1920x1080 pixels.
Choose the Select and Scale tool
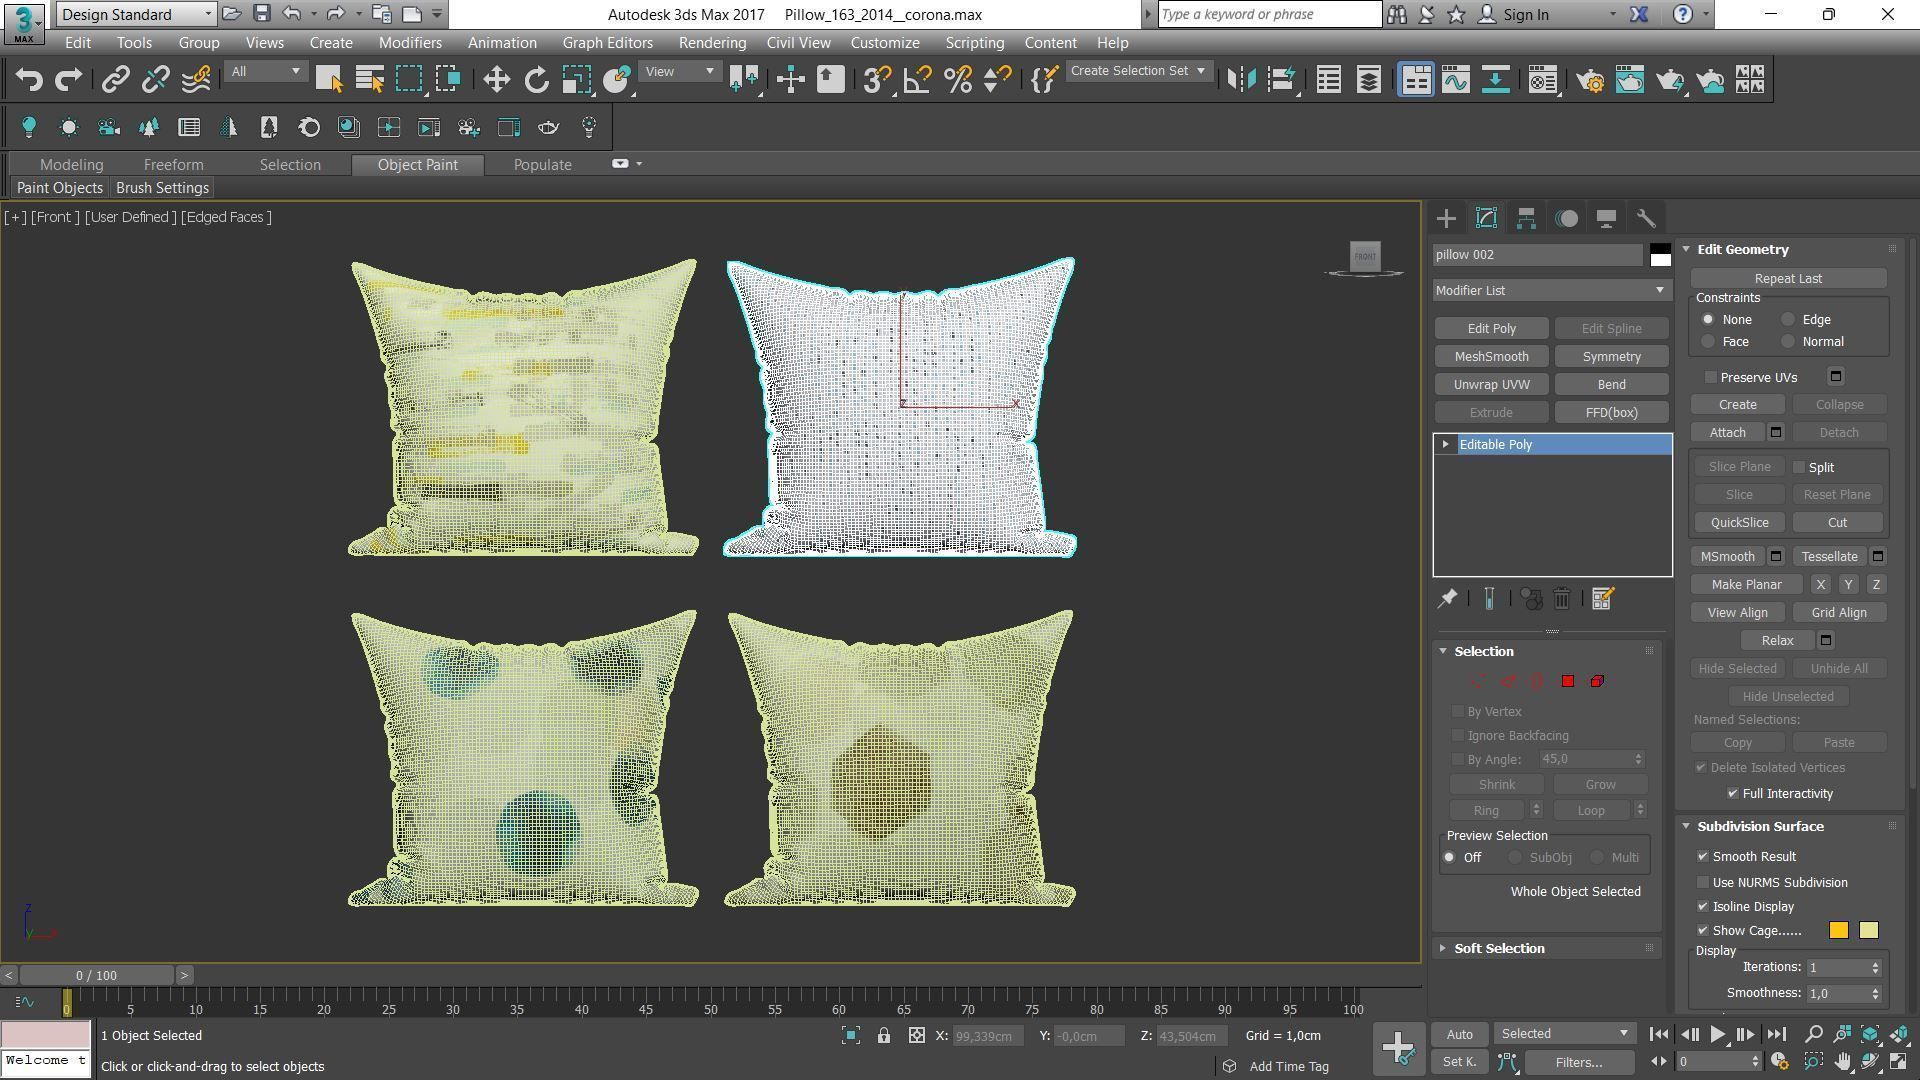(x=576, y=80)
